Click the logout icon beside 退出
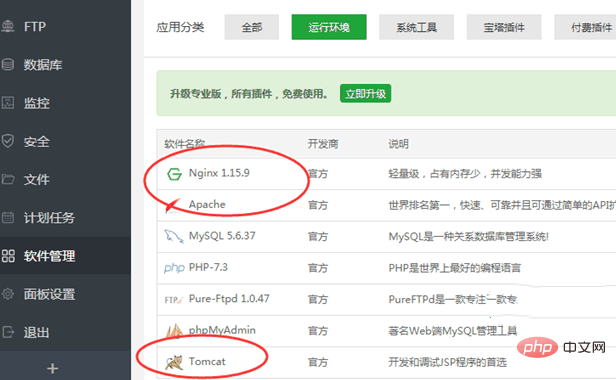Viewport: 616px width, 380px height. pyautogui.click(x=8, y=332)
